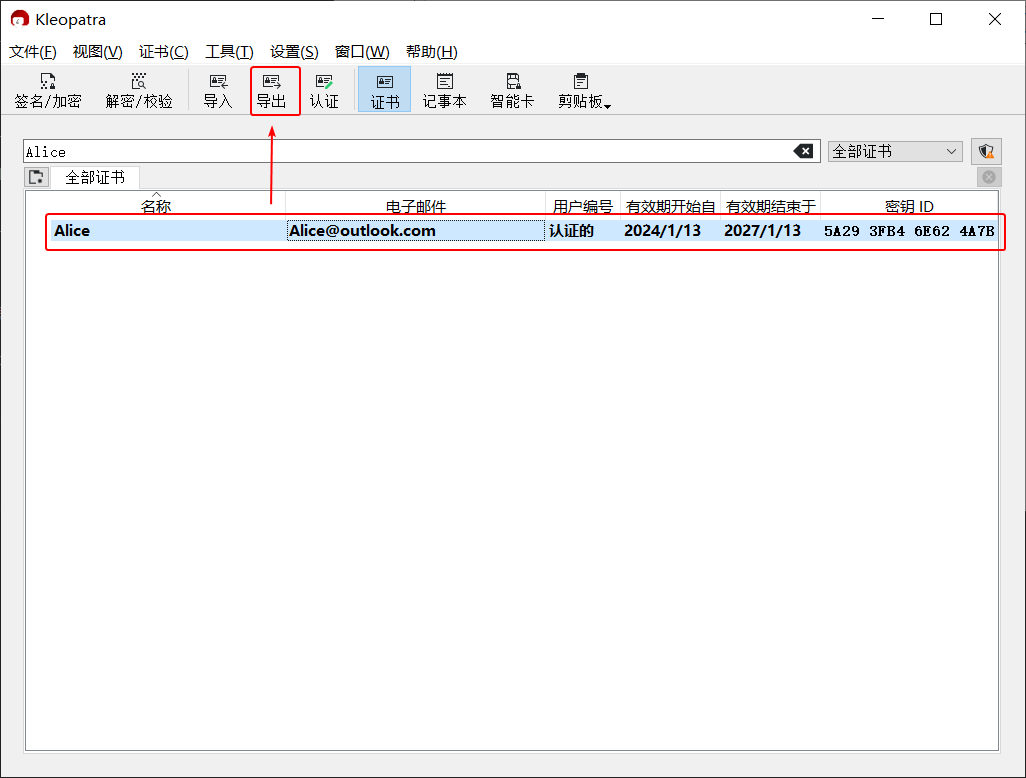This screenshot has height=778, width=1026.
Task: Open the View (视图) menu
Action: (x=97, y=52)
